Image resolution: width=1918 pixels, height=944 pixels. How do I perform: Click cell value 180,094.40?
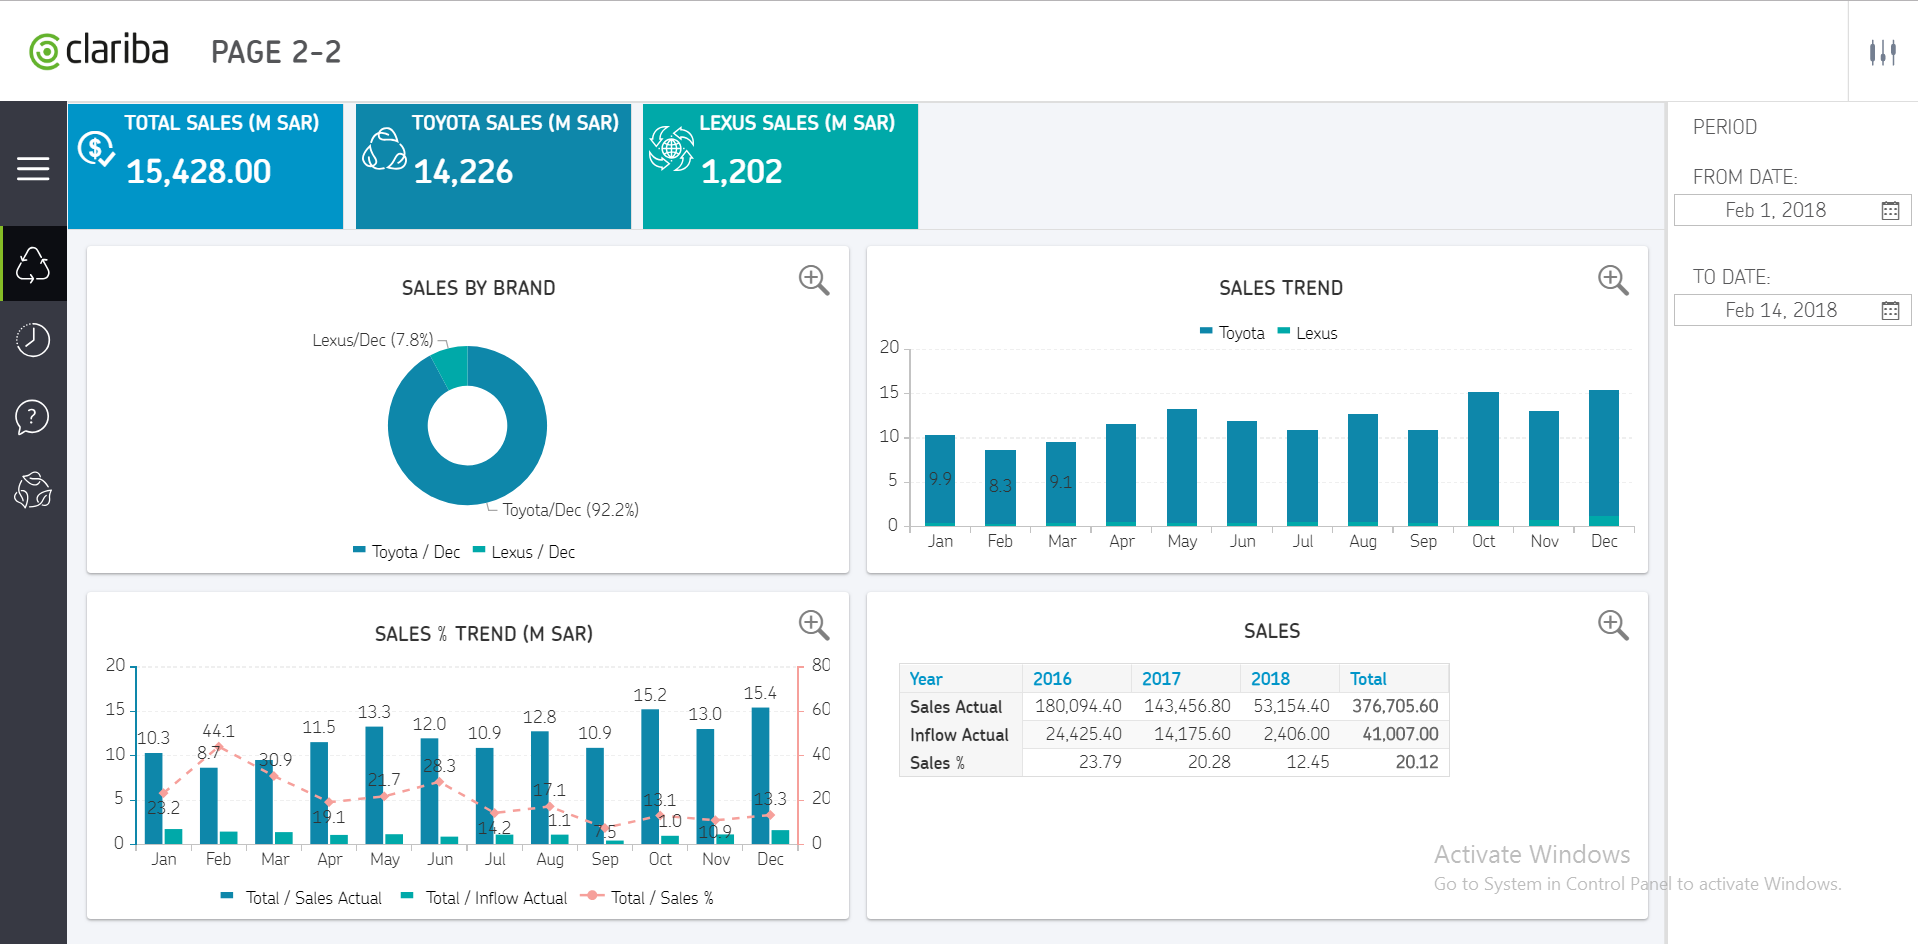coord(1078,706)
